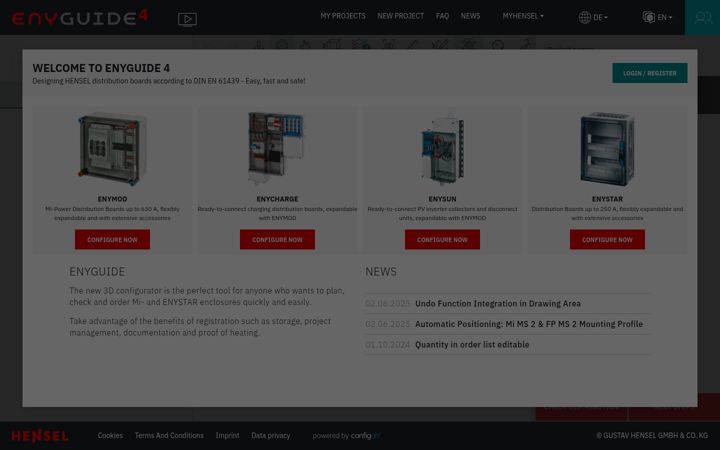The image size is (720, 450).
Task: Open the FAQ page
Action: point(442,16)
